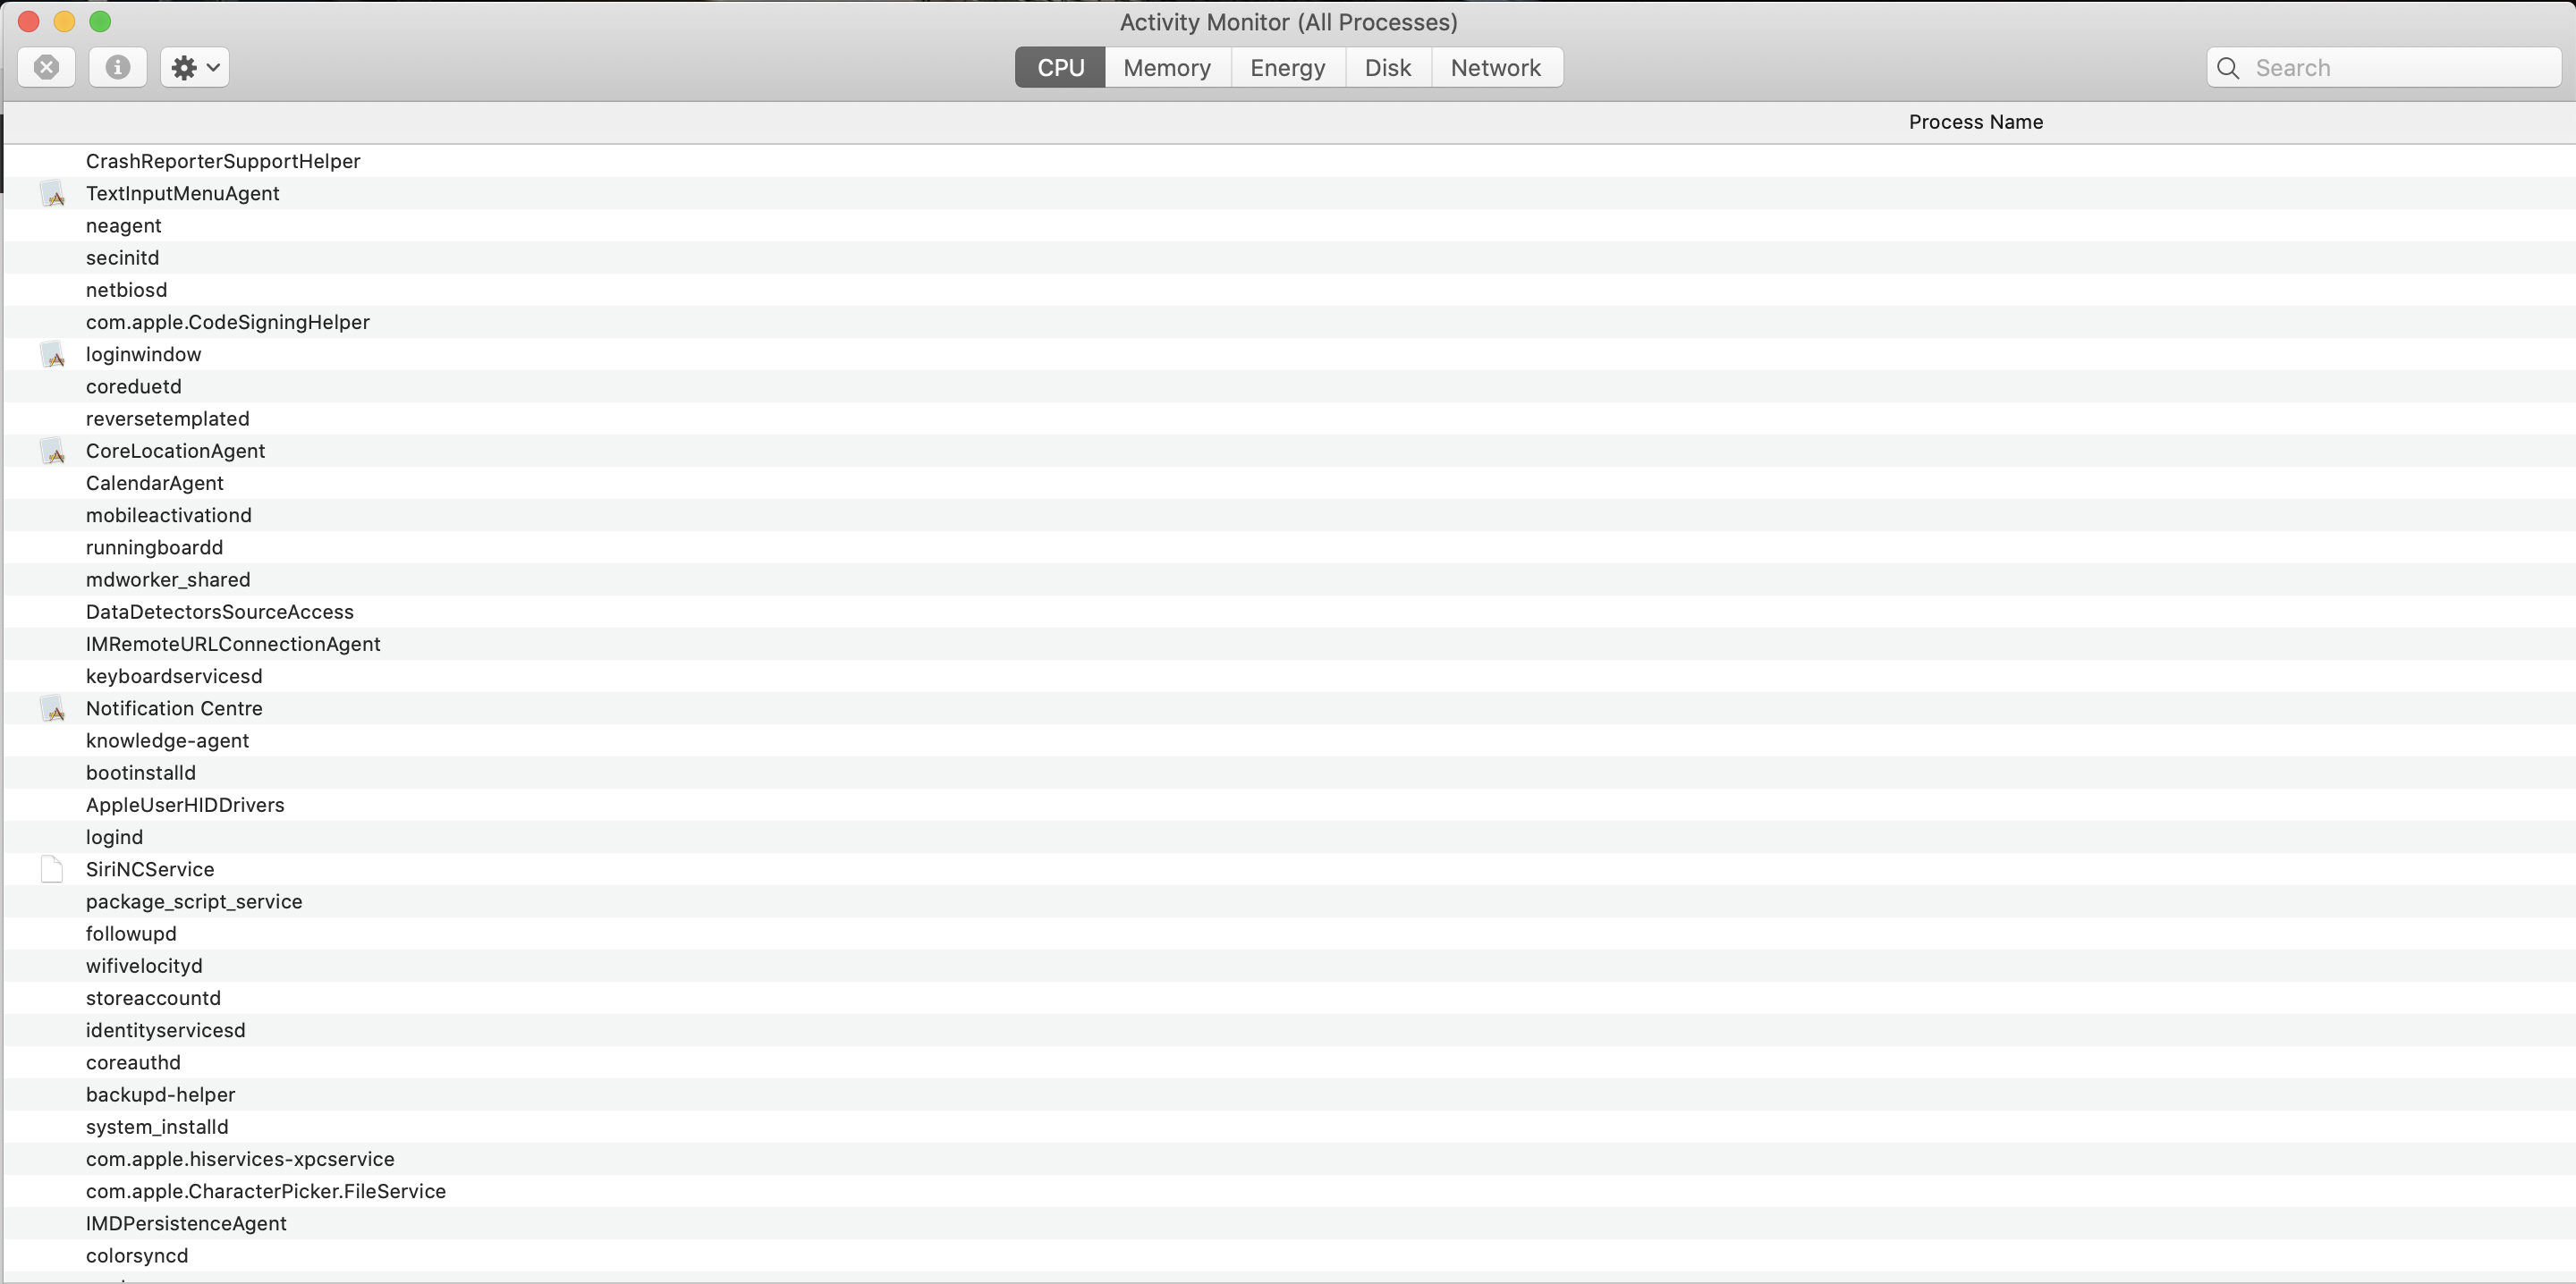
Task: Select the Network tab
Action: [1495, 68]
